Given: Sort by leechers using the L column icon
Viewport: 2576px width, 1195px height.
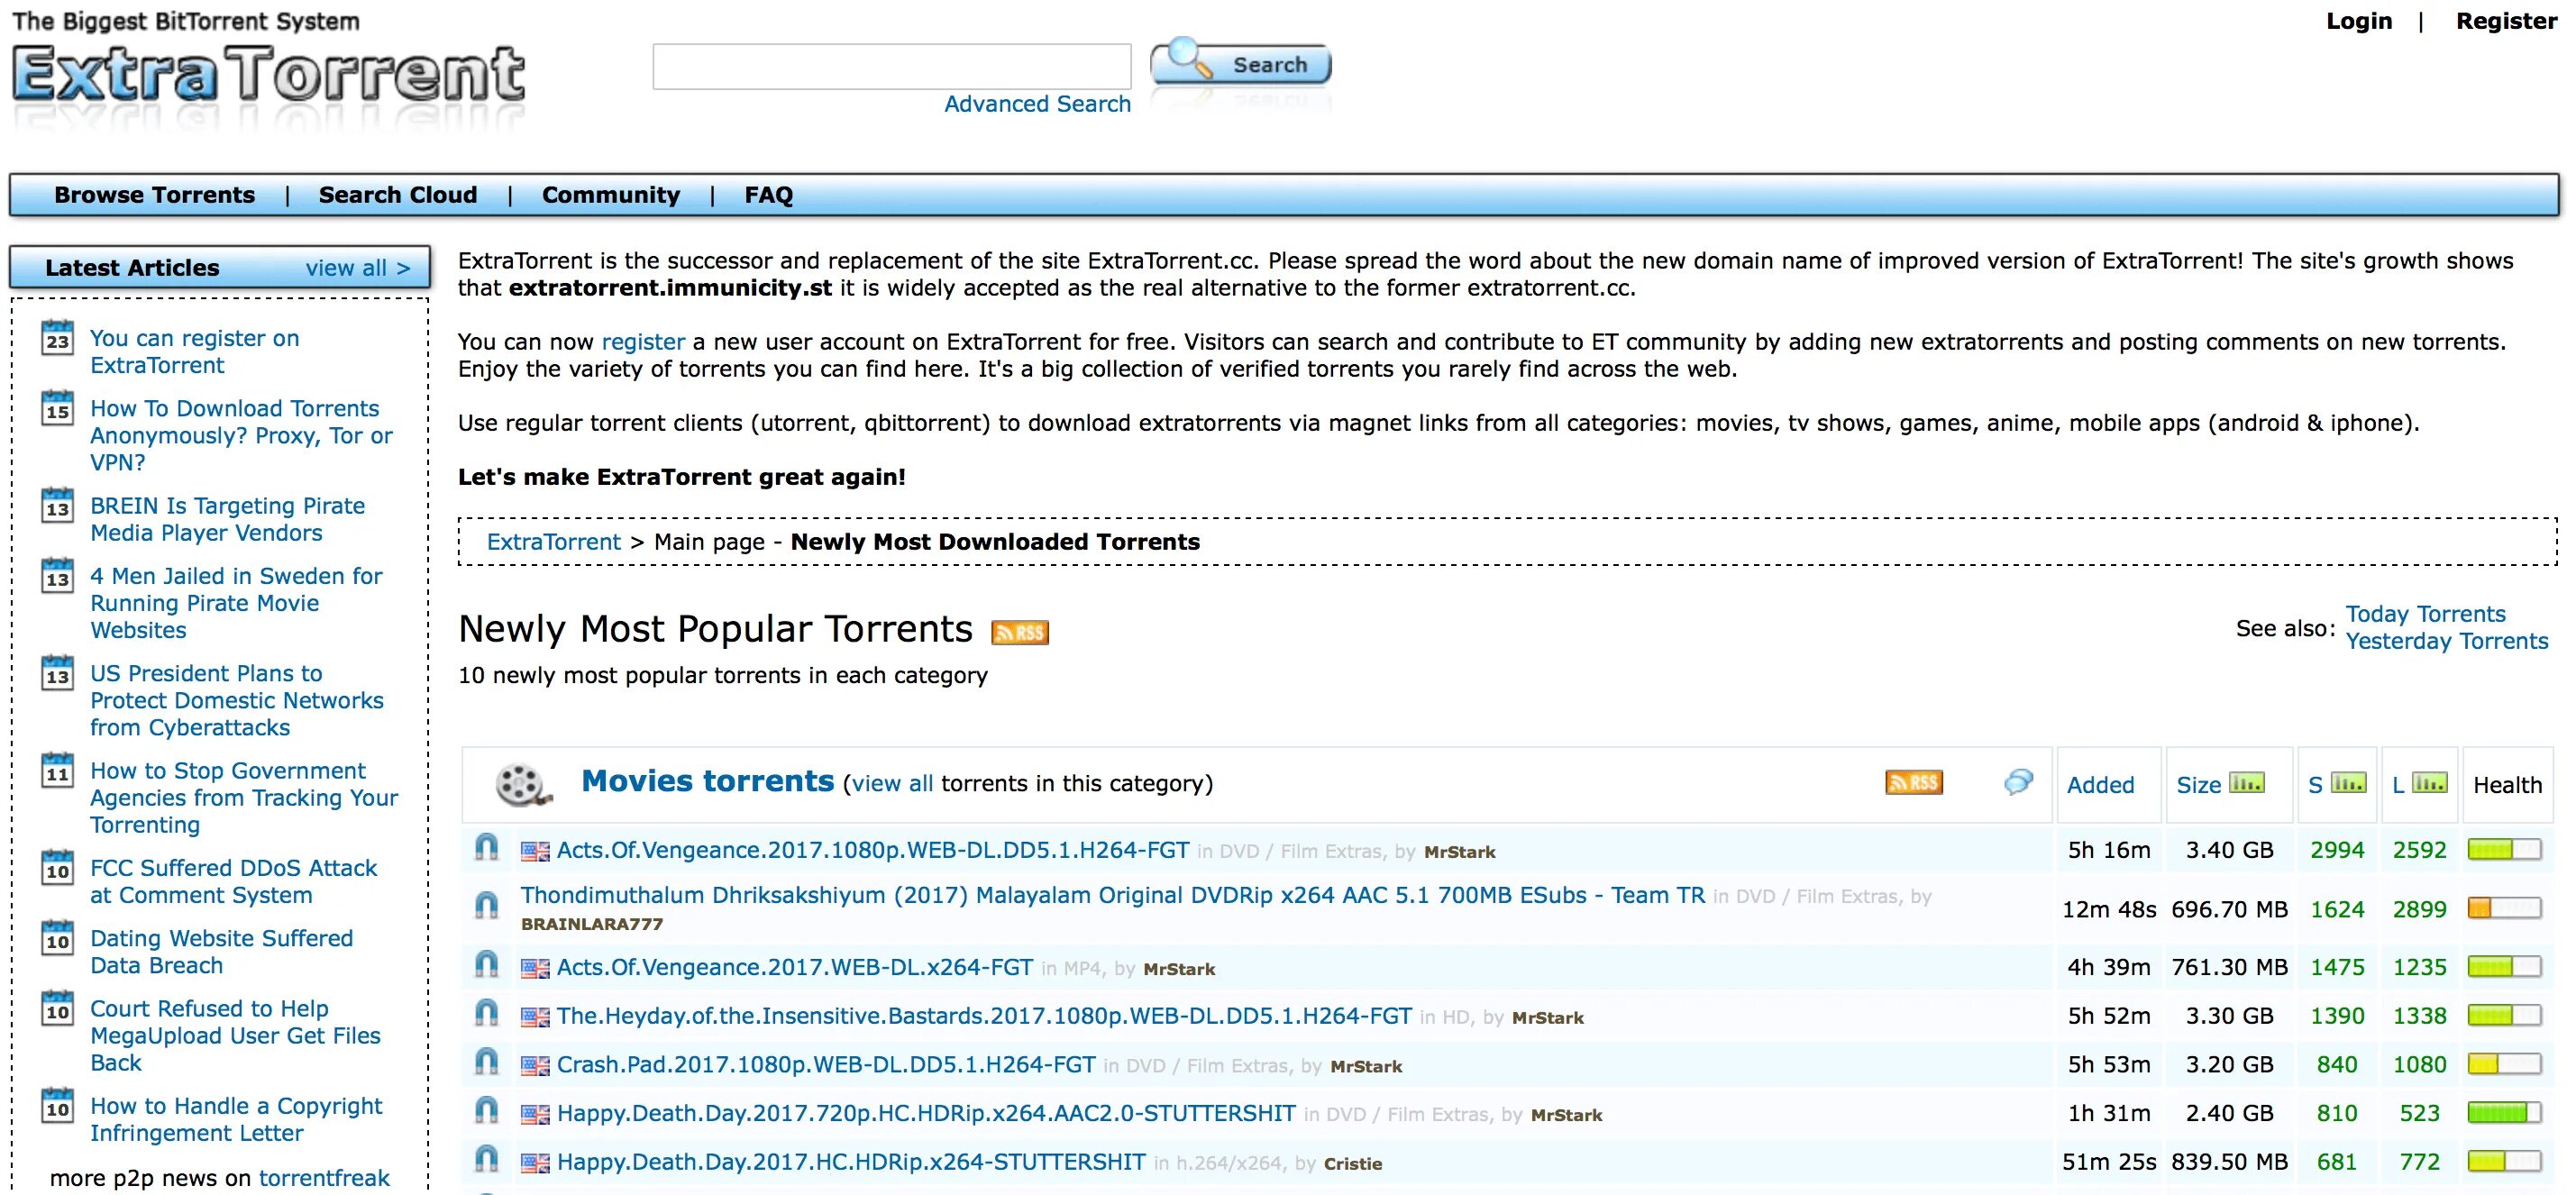Looking at the screenshot, I should [x=2430, y=783].
